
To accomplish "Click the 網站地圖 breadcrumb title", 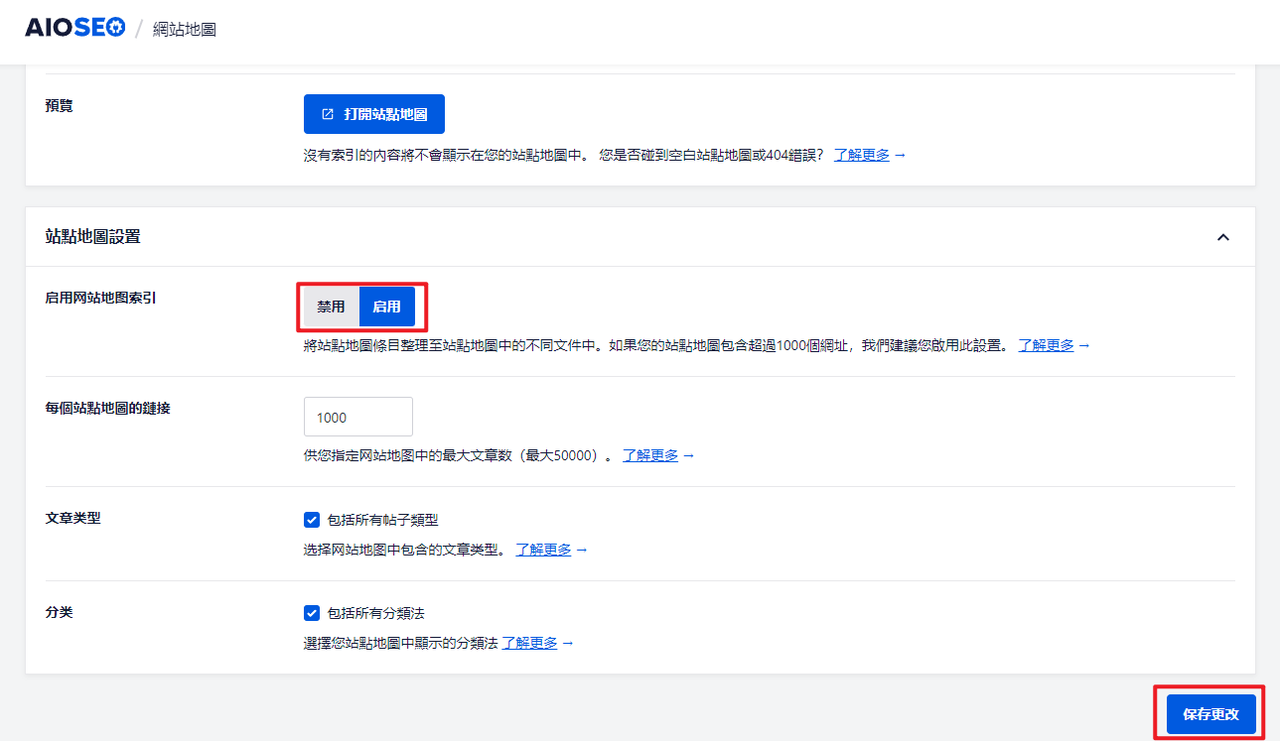I will [x=185, y=30].
